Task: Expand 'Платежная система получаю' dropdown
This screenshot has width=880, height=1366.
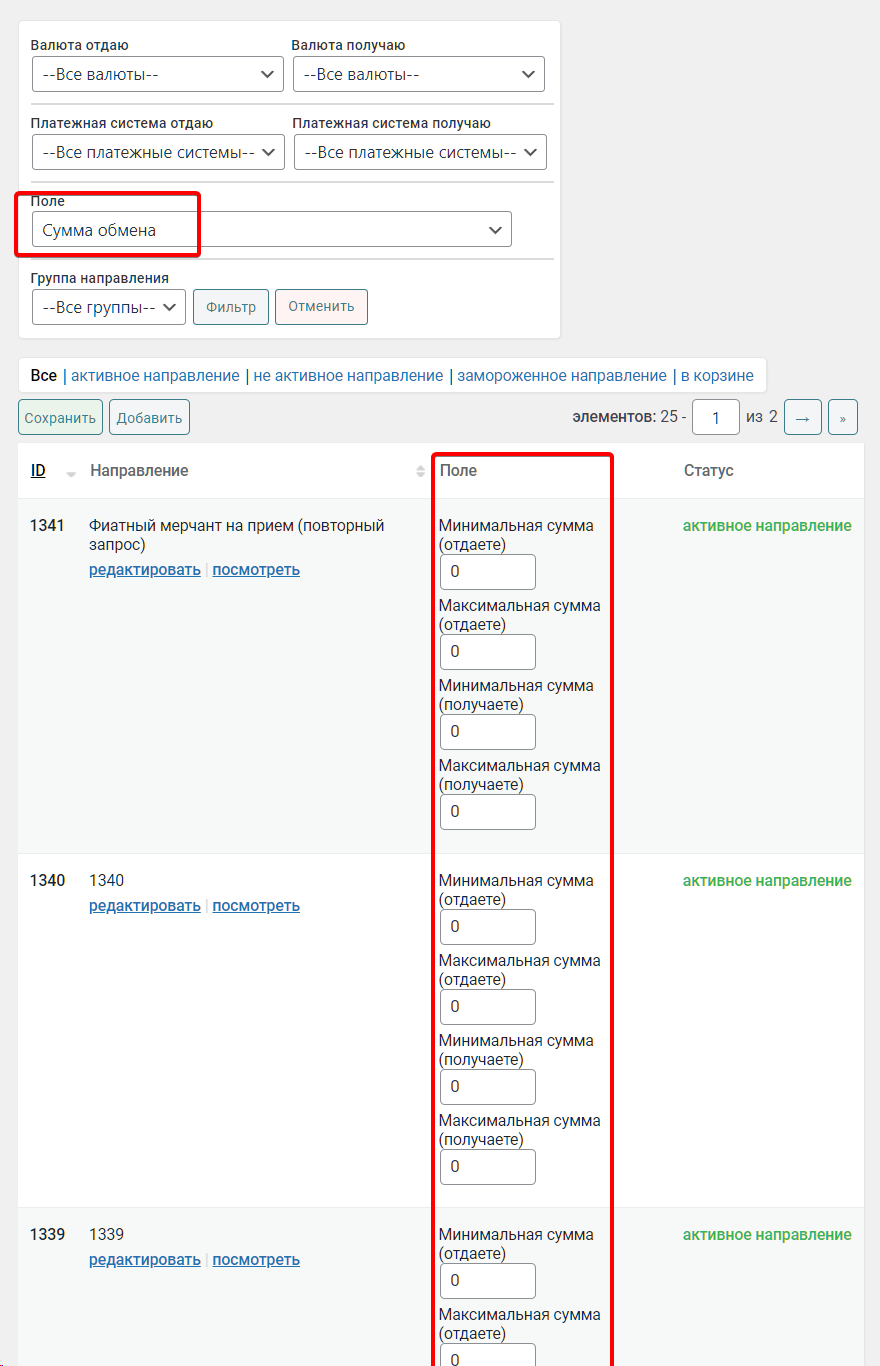Action: (x=420, y=152)
